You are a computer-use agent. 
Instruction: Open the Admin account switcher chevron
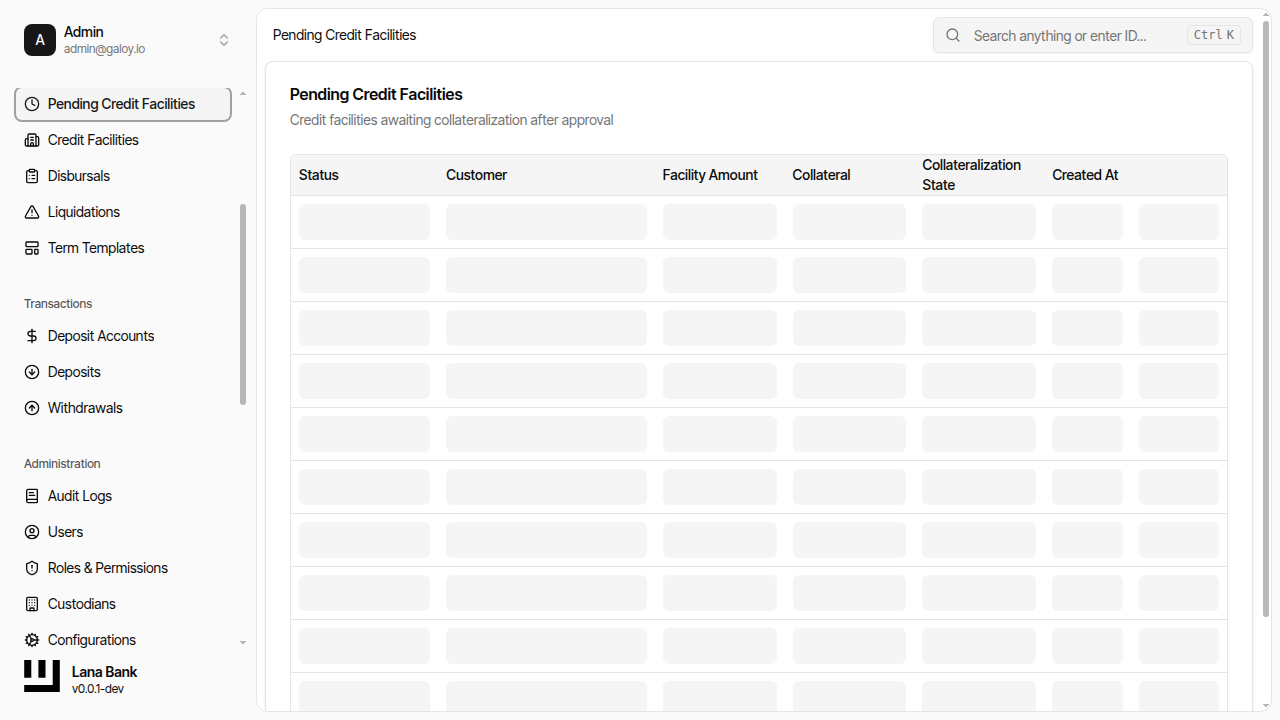[224, 40]
